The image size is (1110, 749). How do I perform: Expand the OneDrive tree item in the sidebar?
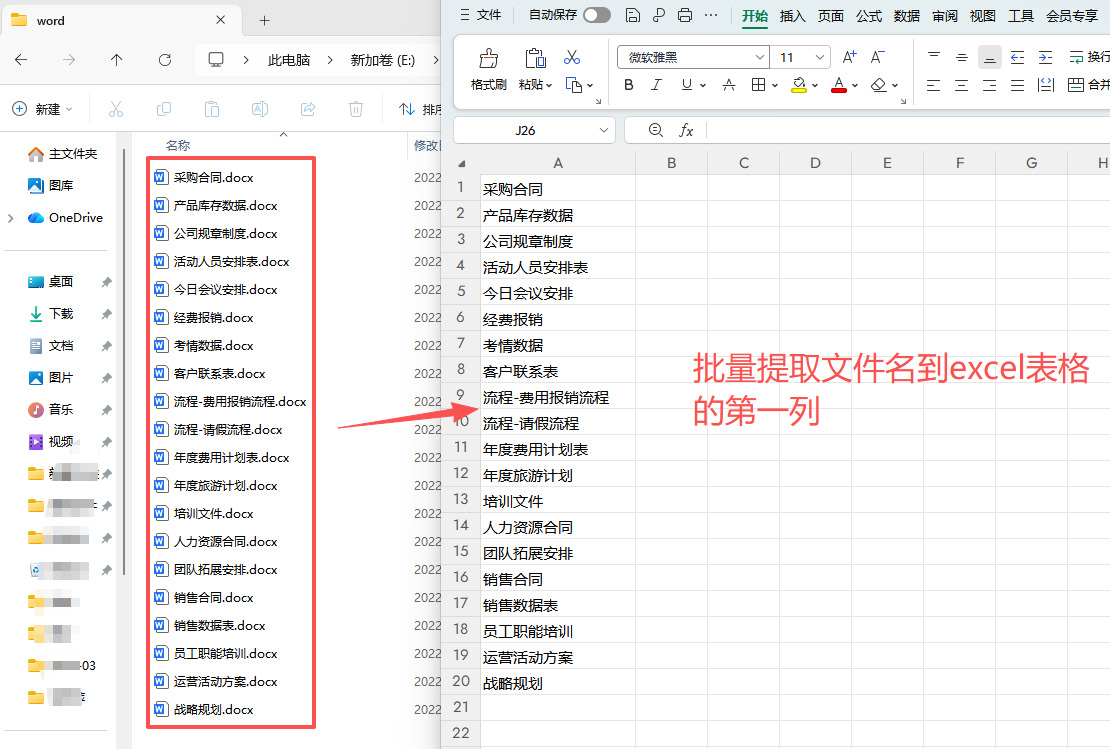[11, 218]
